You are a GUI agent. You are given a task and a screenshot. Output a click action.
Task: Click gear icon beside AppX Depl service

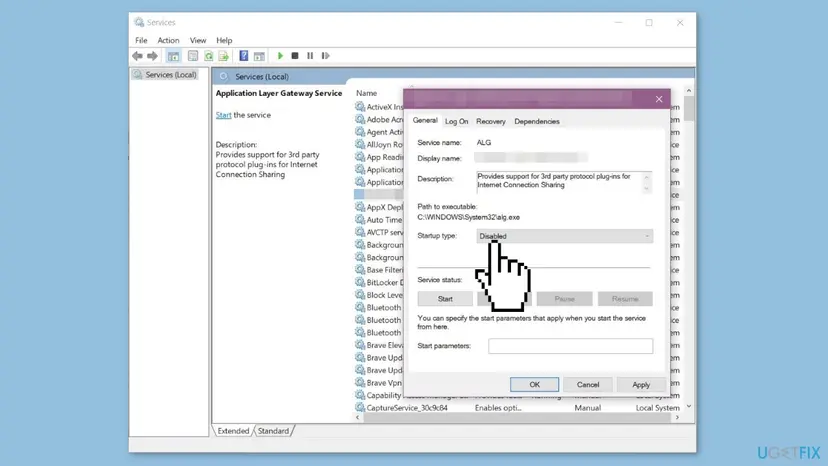360,207
